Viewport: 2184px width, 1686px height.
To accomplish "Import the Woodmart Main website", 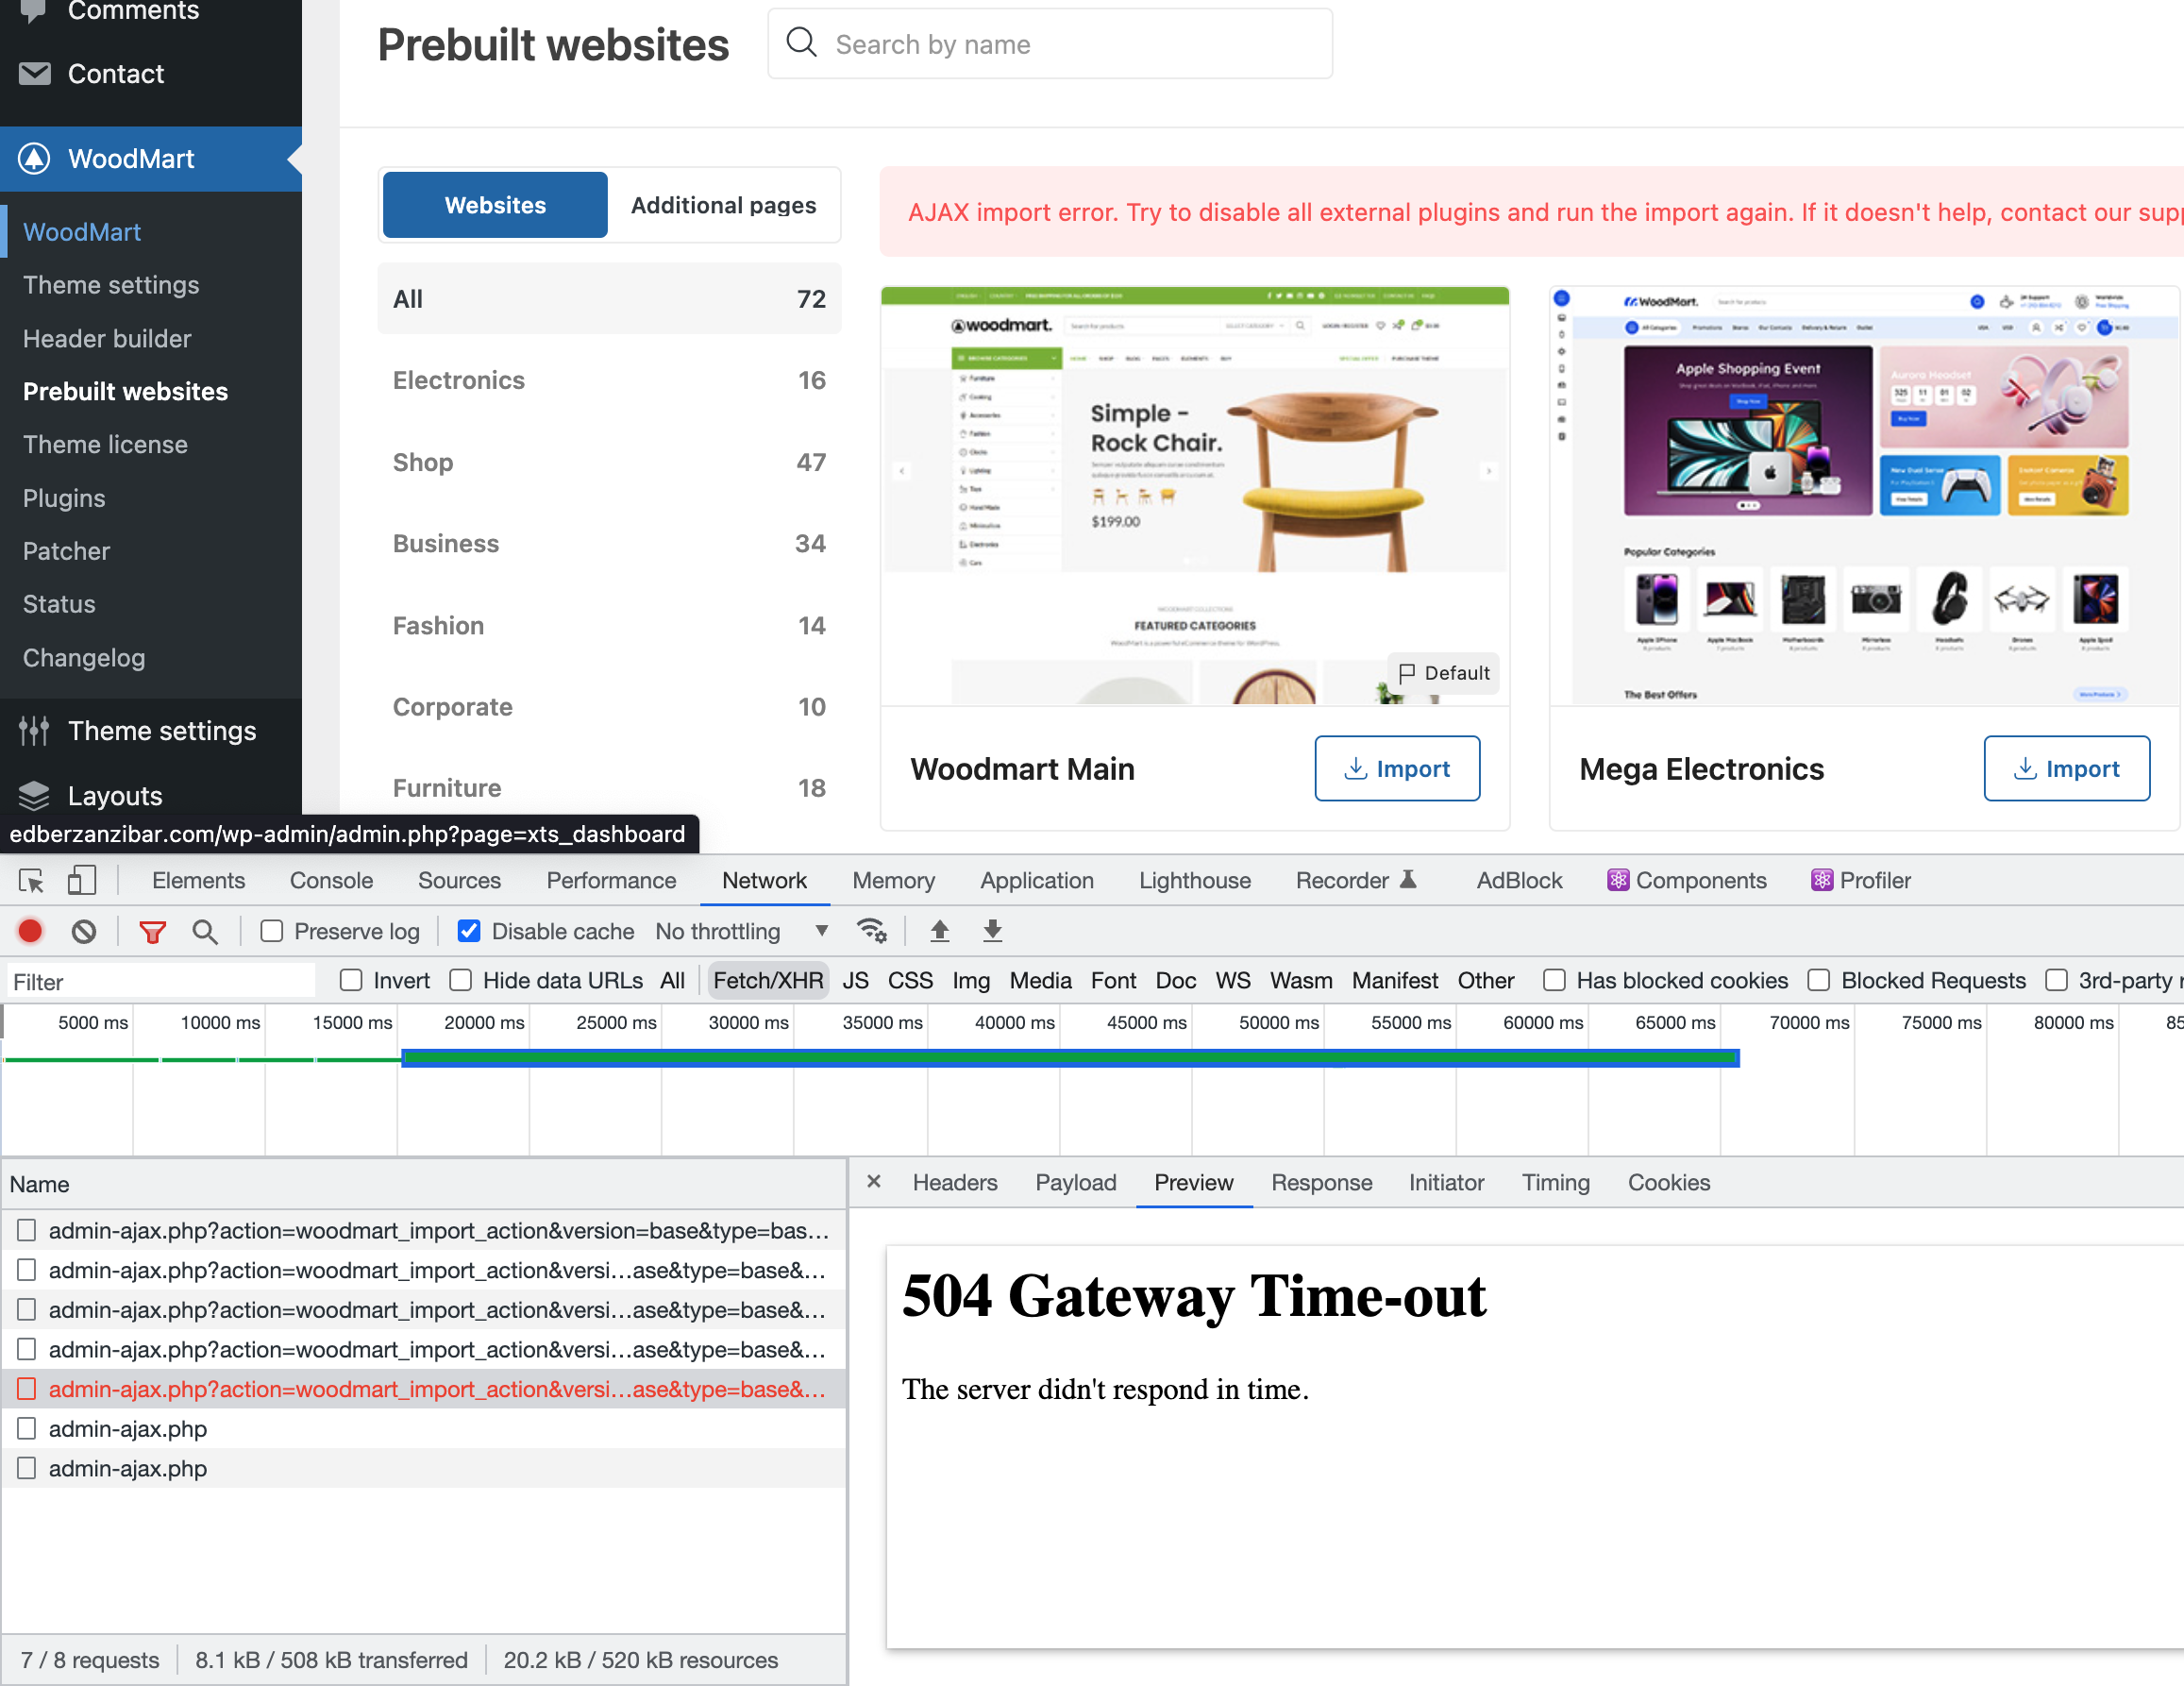I will pos(1396,769).
